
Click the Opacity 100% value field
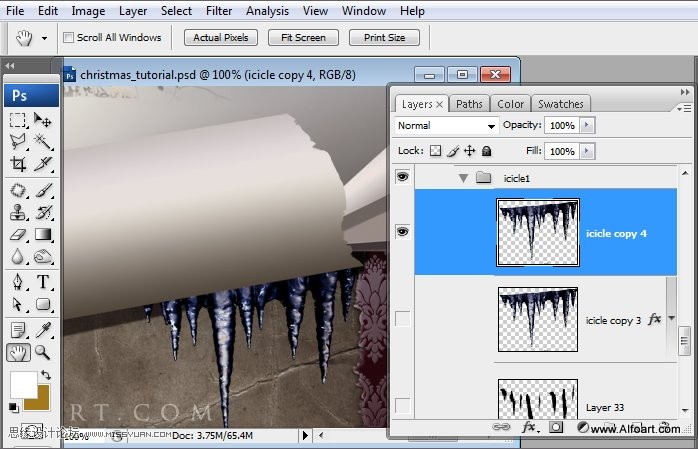[x=563, y=125]
